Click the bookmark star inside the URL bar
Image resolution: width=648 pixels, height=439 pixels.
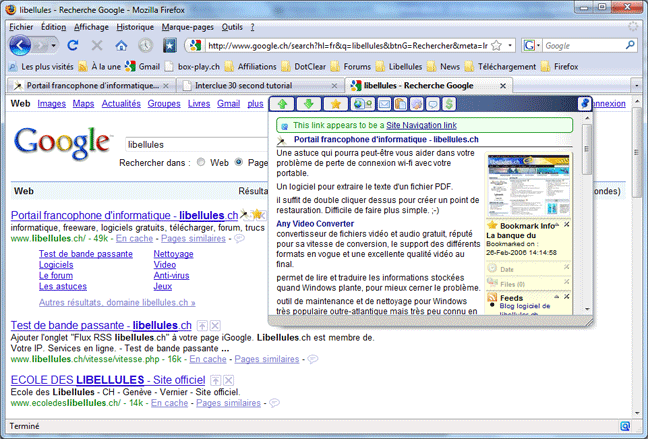(496, 45)
